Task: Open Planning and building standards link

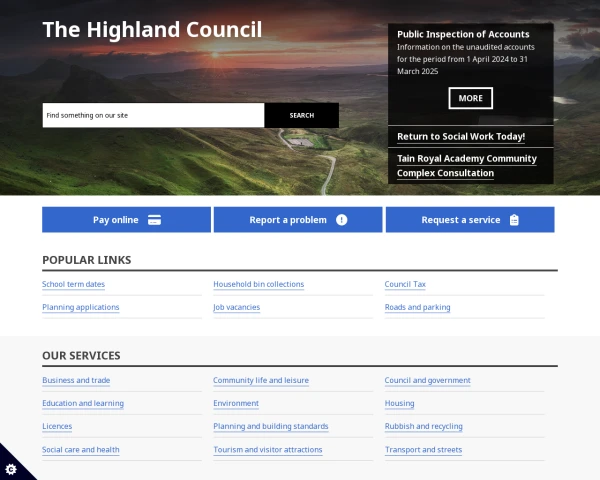Action: (271, 426)
